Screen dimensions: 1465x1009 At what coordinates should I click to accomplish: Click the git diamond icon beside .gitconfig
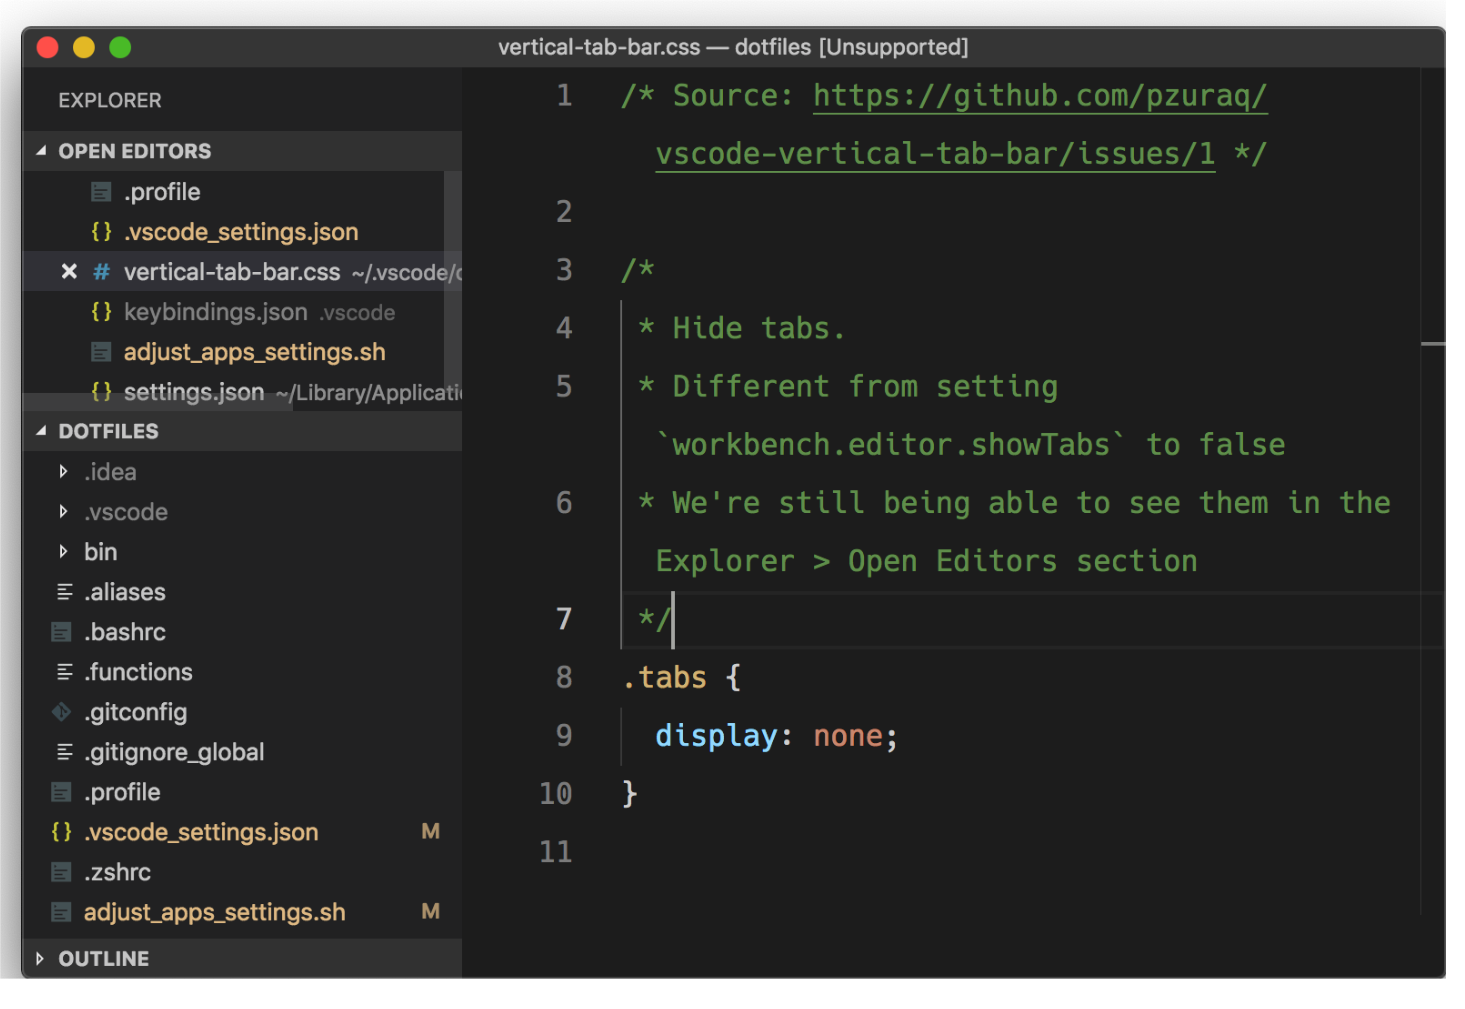tap(61, 711)
